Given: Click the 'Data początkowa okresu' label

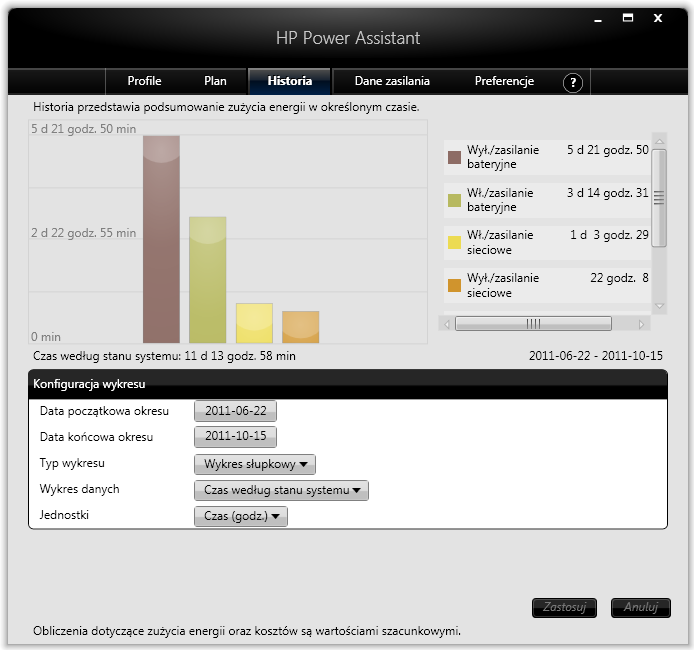Looking at the screenshot, I should (x=104, y=411).
